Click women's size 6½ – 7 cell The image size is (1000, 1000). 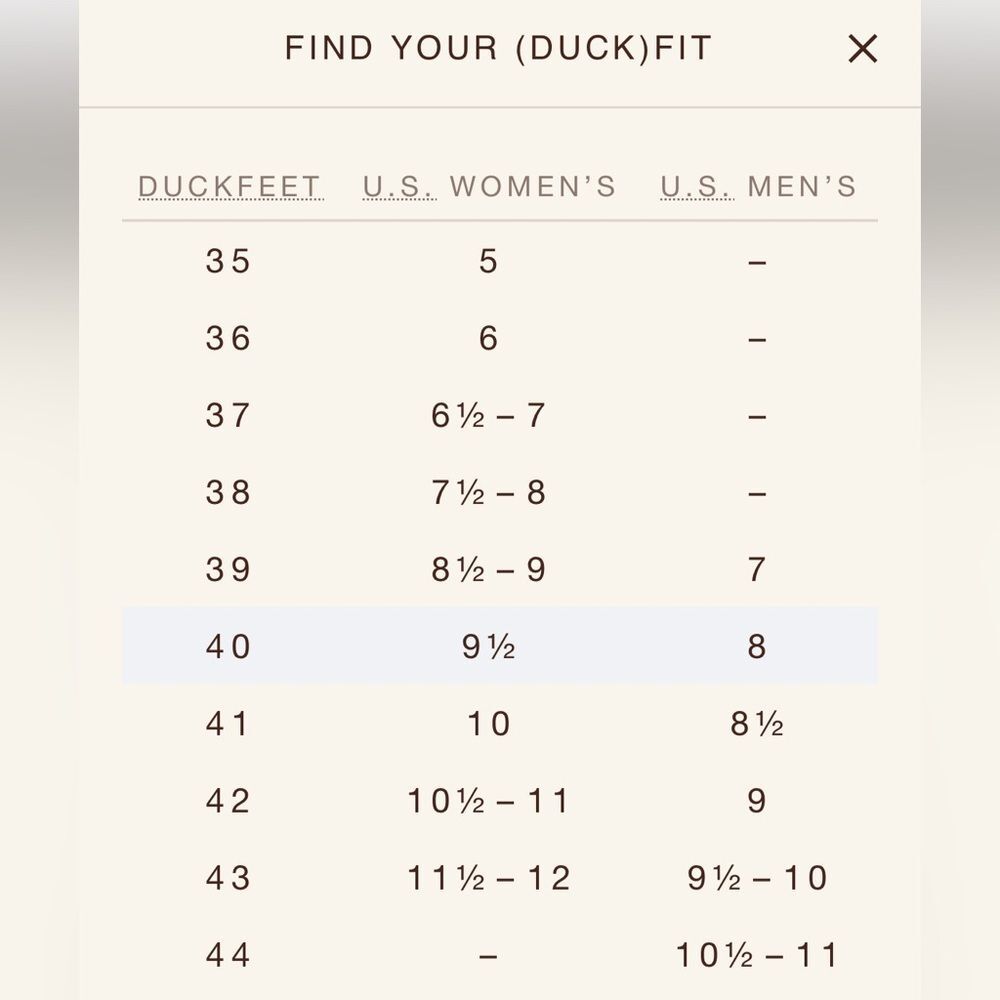(489, 416)
